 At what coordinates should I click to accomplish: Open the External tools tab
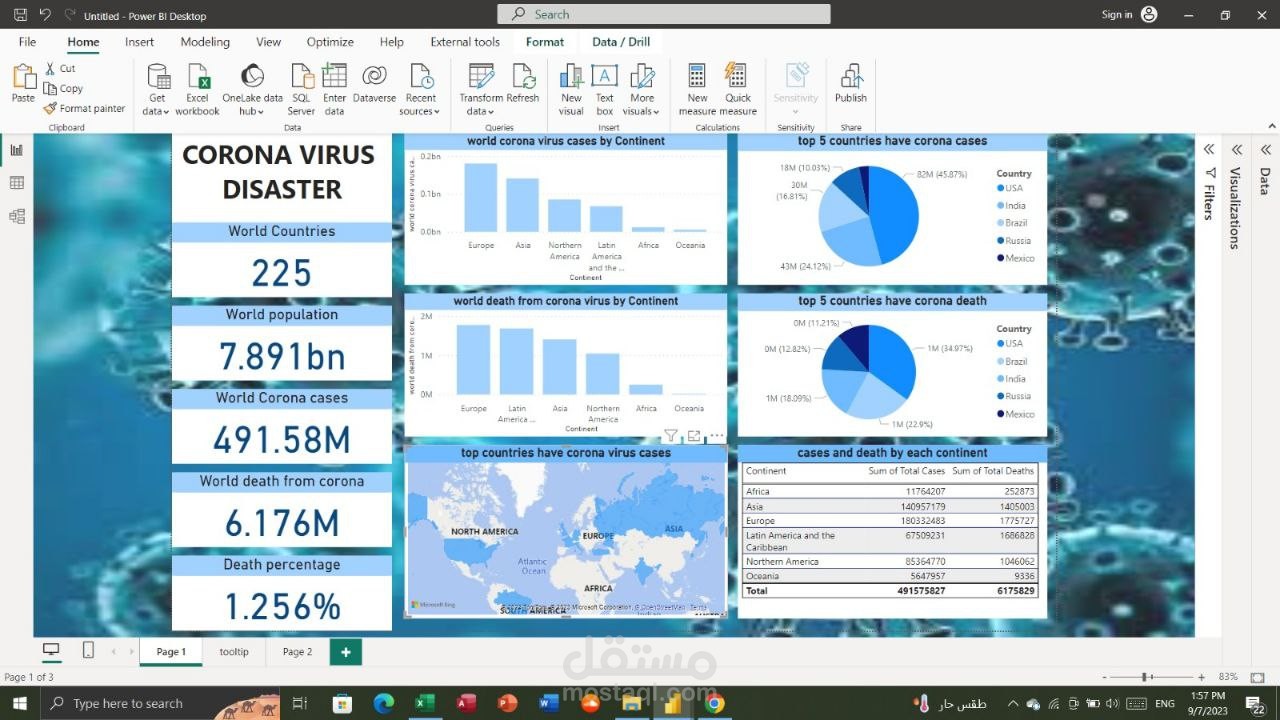(465, 42)
